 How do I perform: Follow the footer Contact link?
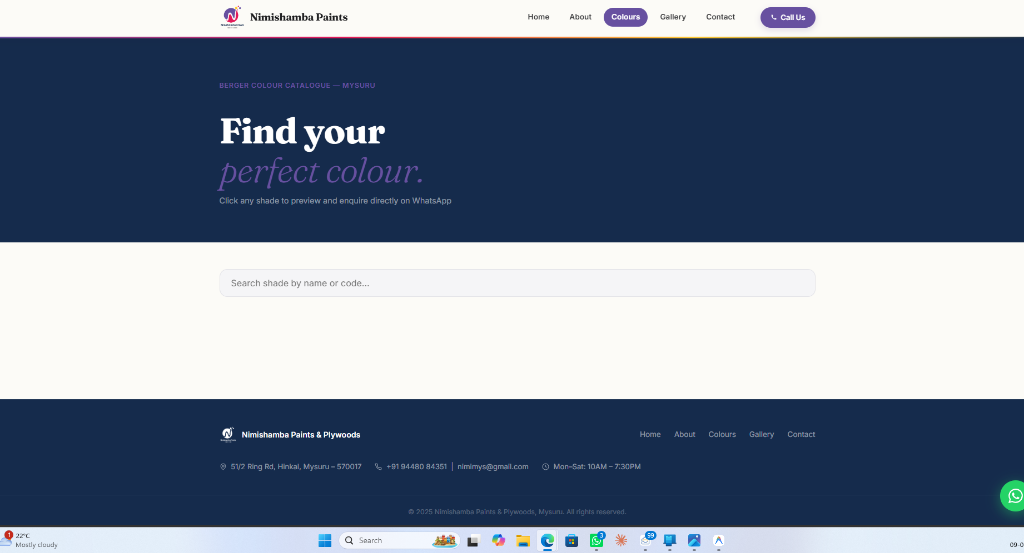pos(801,434)
